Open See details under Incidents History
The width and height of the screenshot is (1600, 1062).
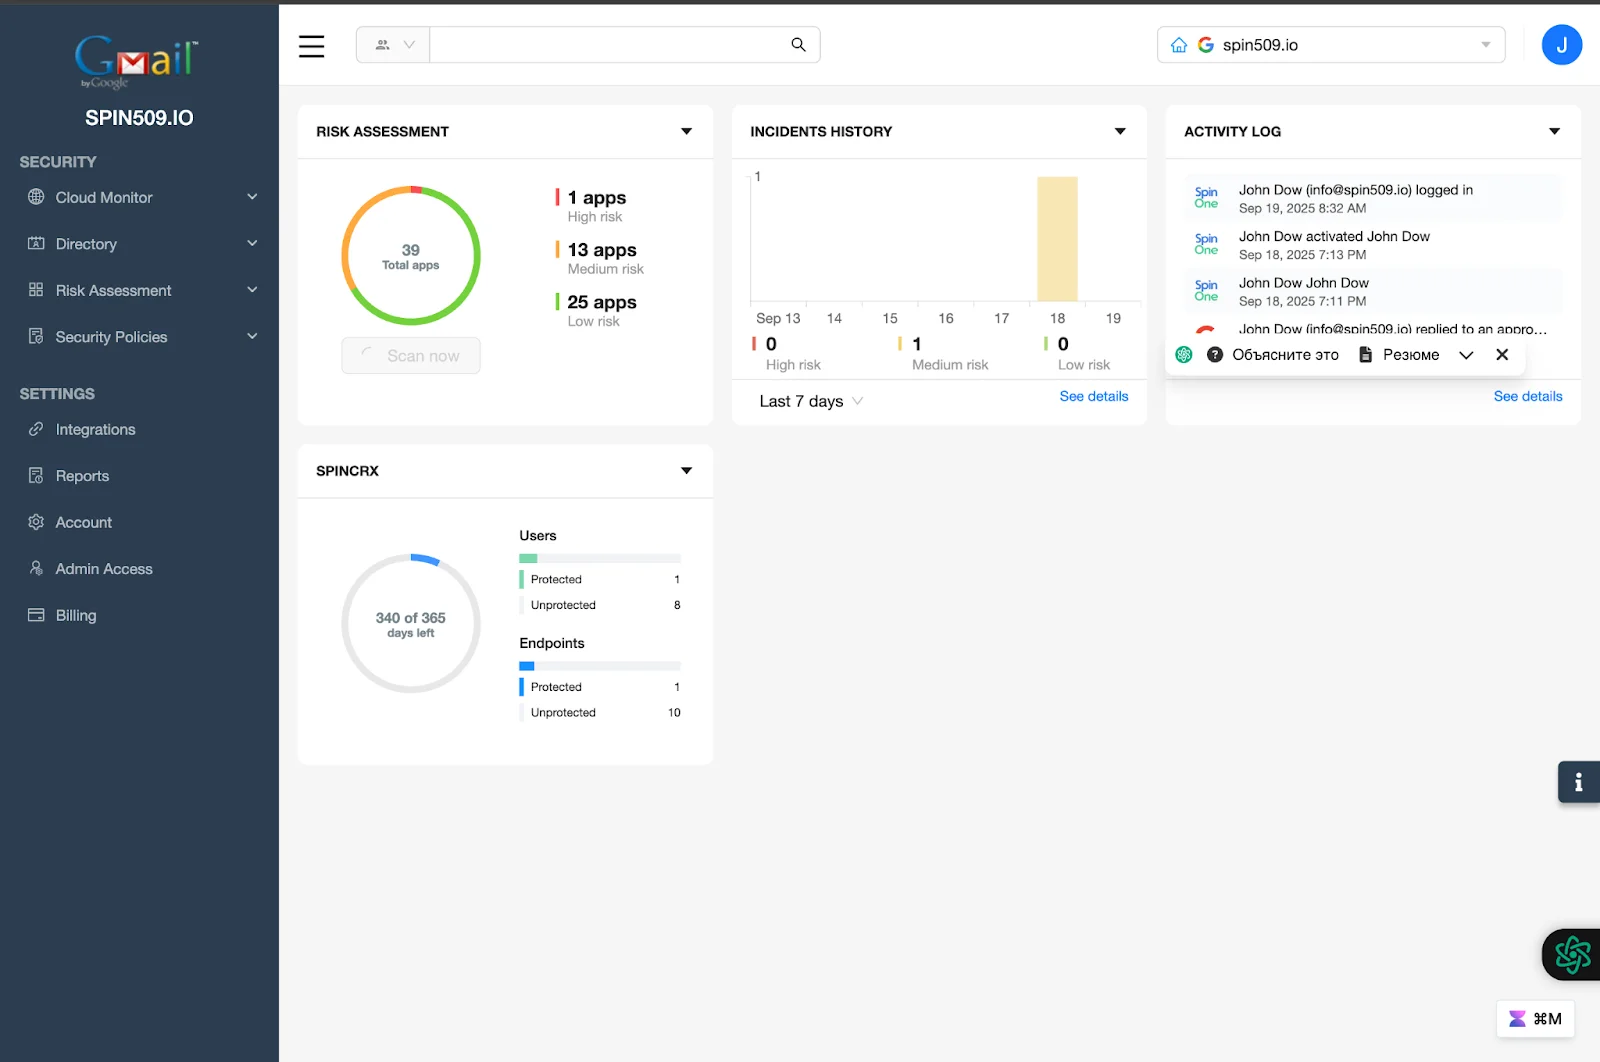[1093, 396]
